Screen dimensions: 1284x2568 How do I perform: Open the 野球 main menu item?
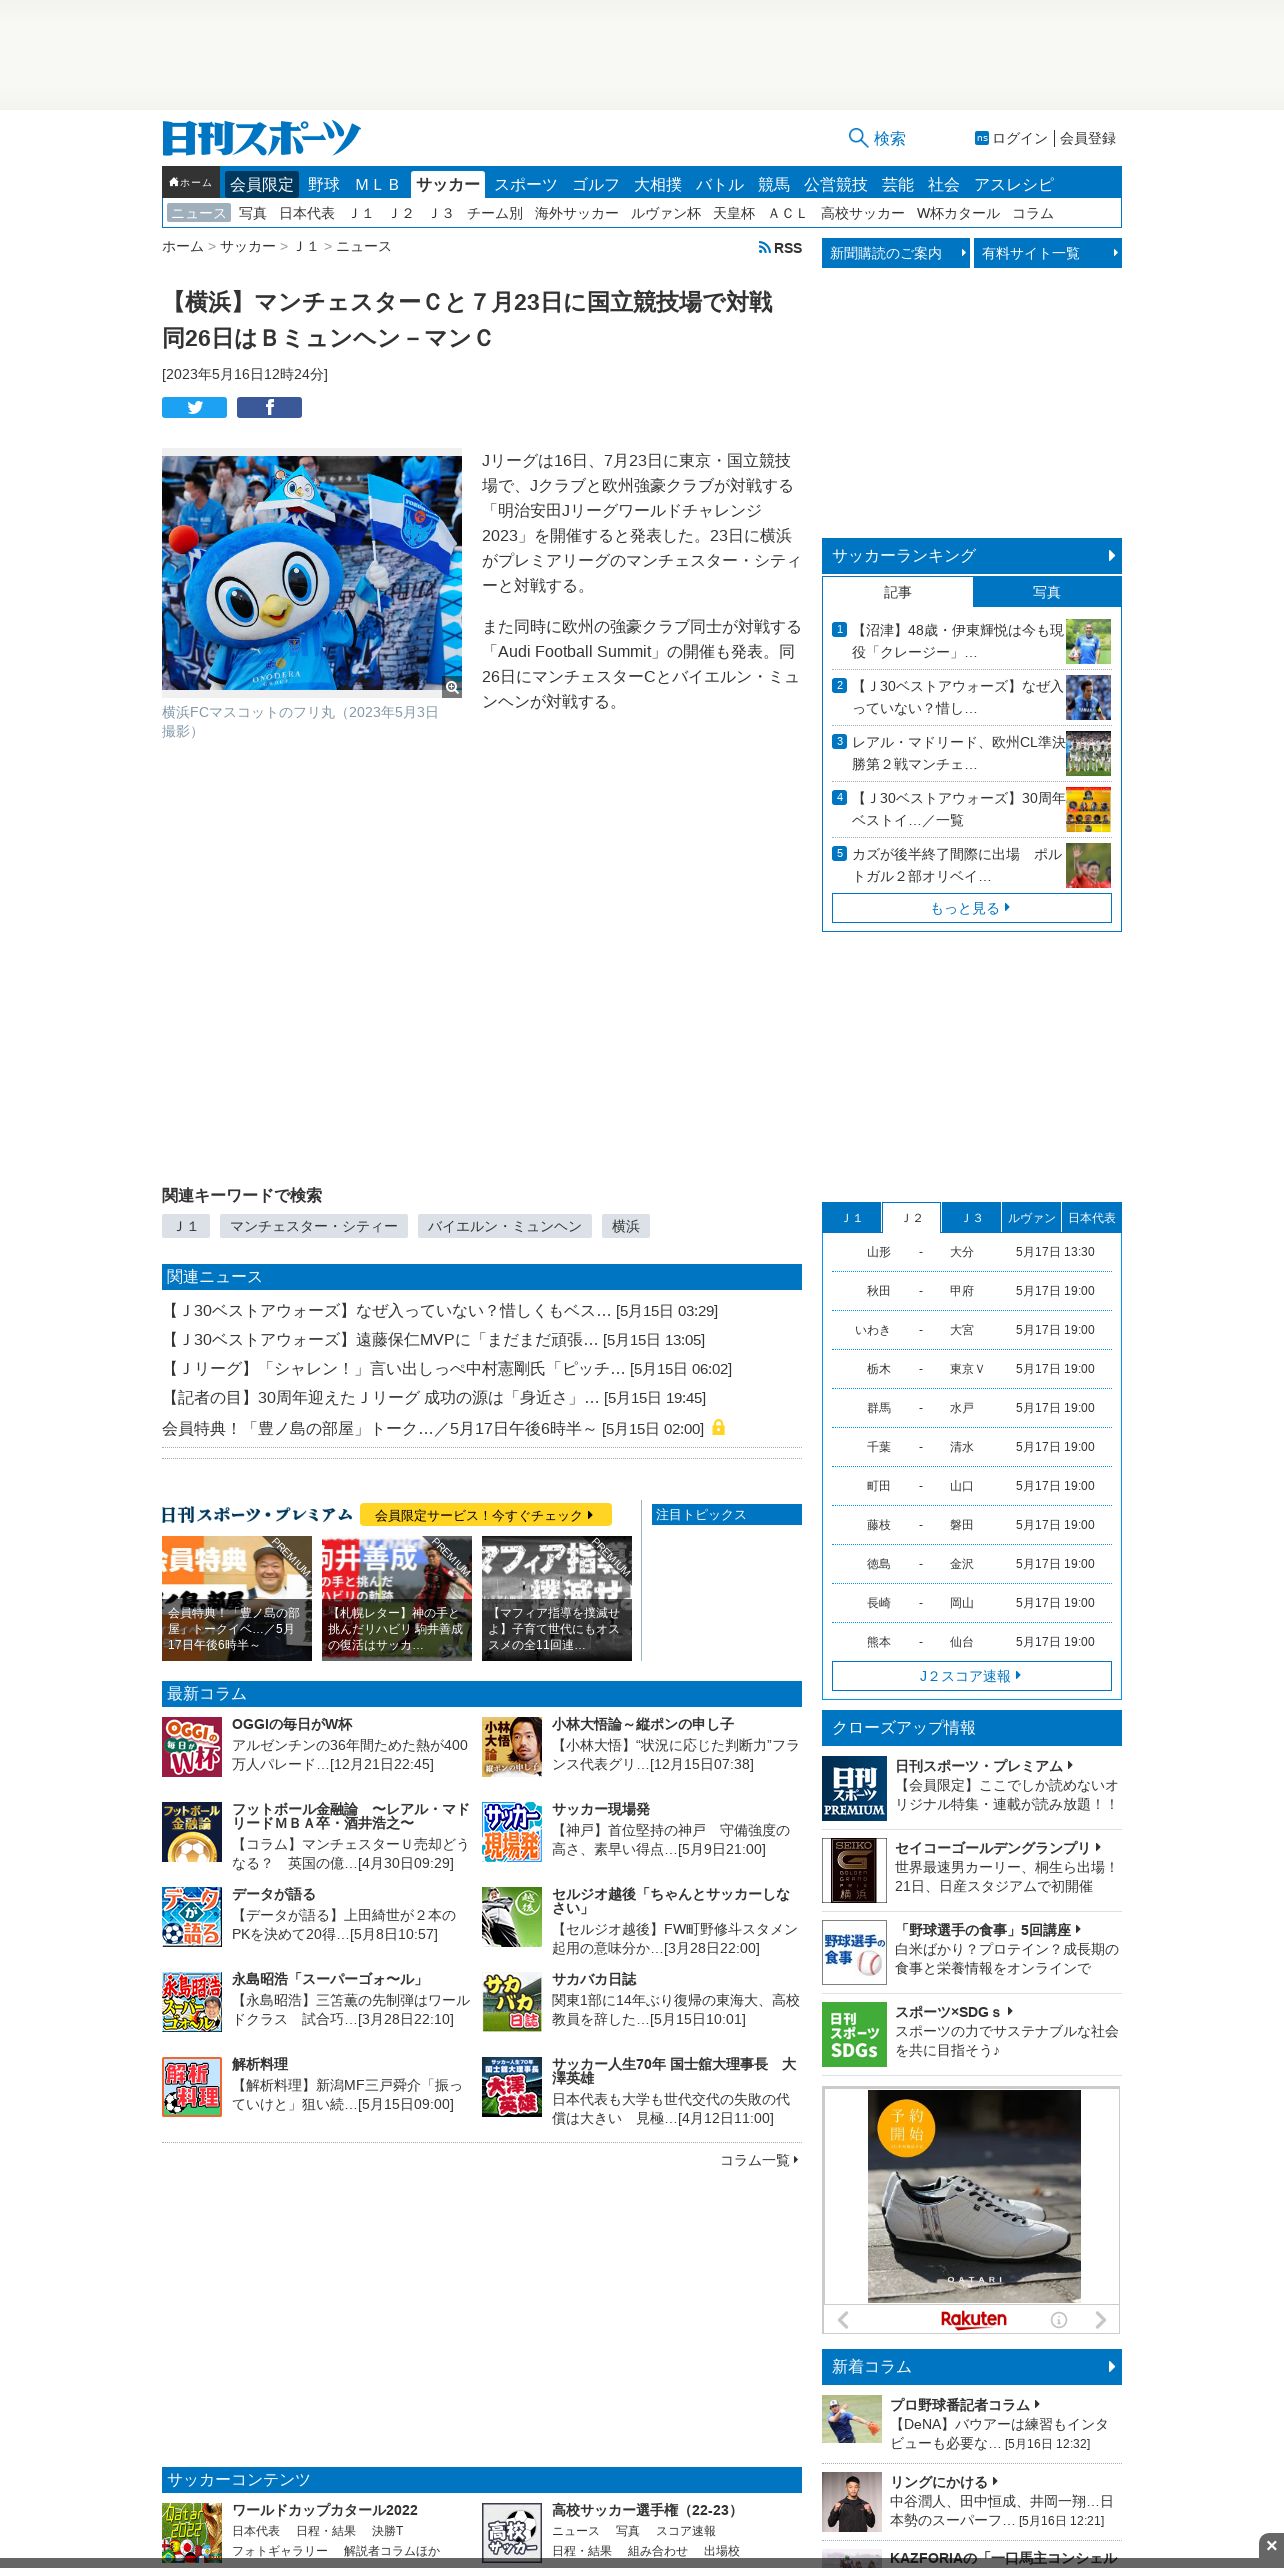tap(324, 184)
